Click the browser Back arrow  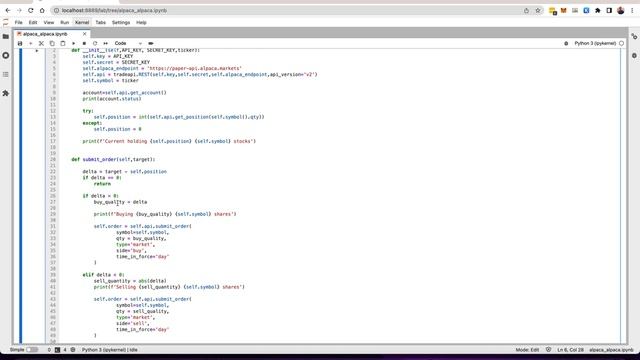point(8,10)
